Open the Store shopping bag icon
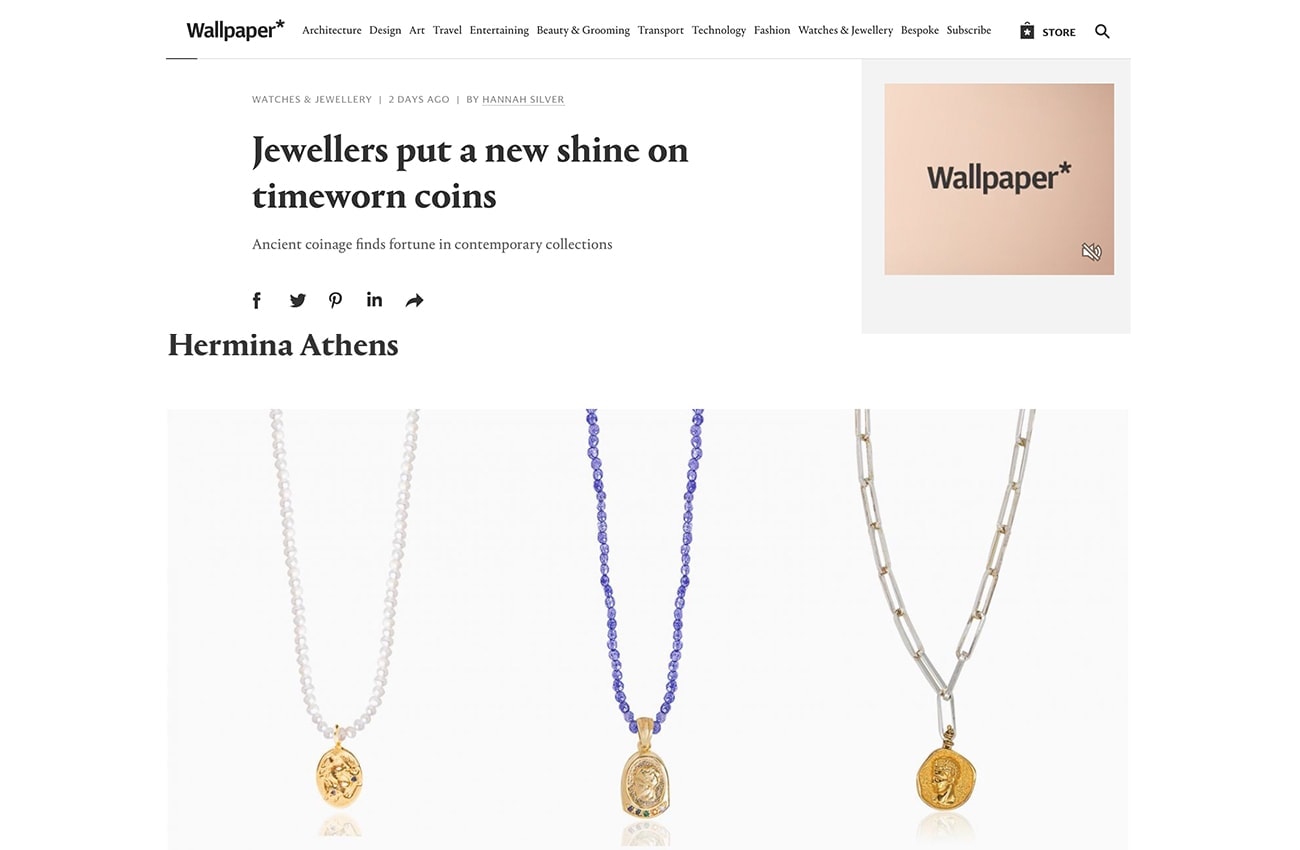1300x850 pixels. click(x=1027, y=31)
